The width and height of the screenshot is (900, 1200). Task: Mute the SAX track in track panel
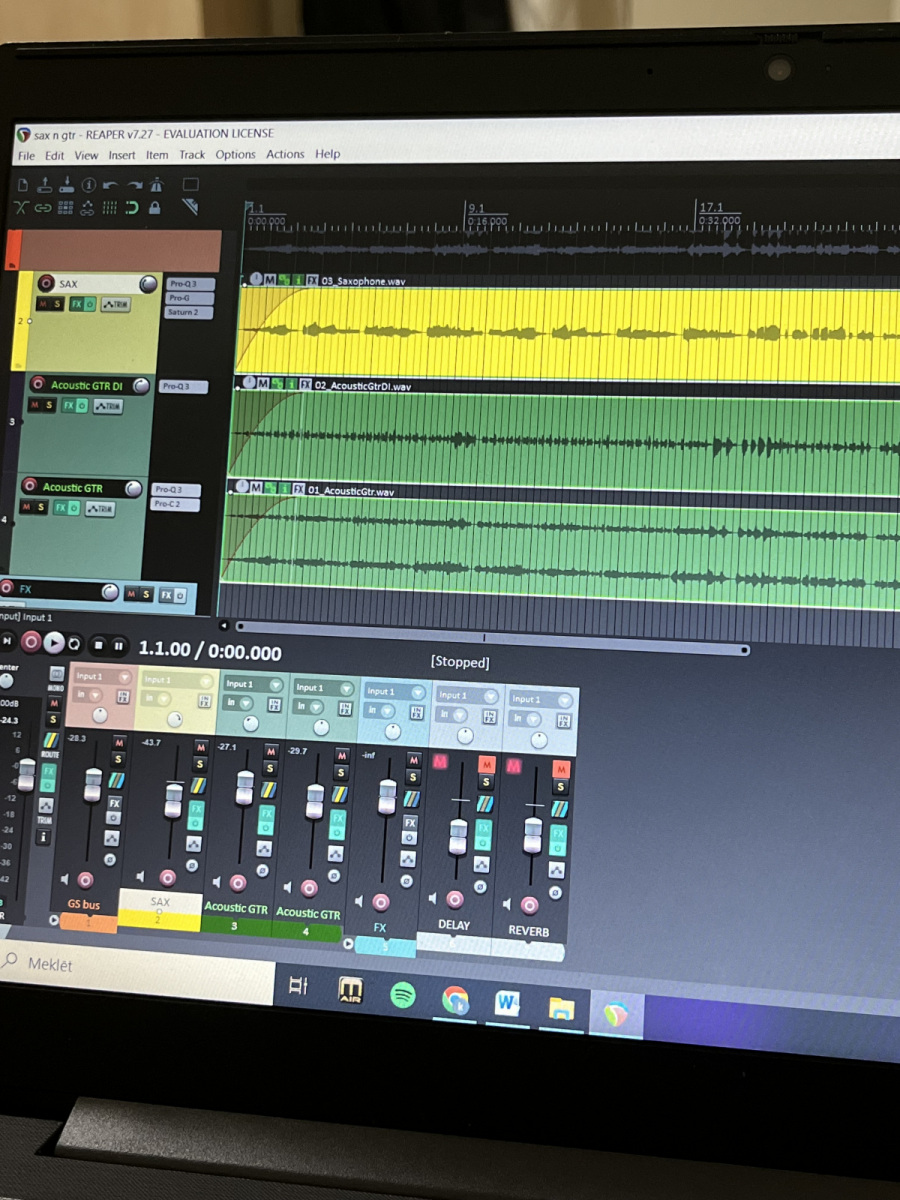pos(43,304)
